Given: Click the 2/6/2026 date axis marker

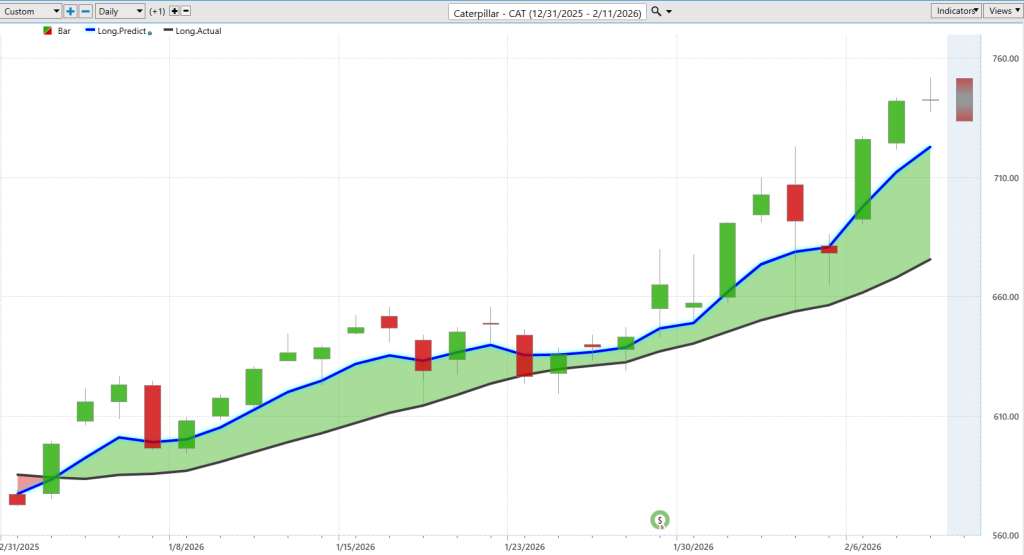Looking at the screenshot, I should pos(862,547).
